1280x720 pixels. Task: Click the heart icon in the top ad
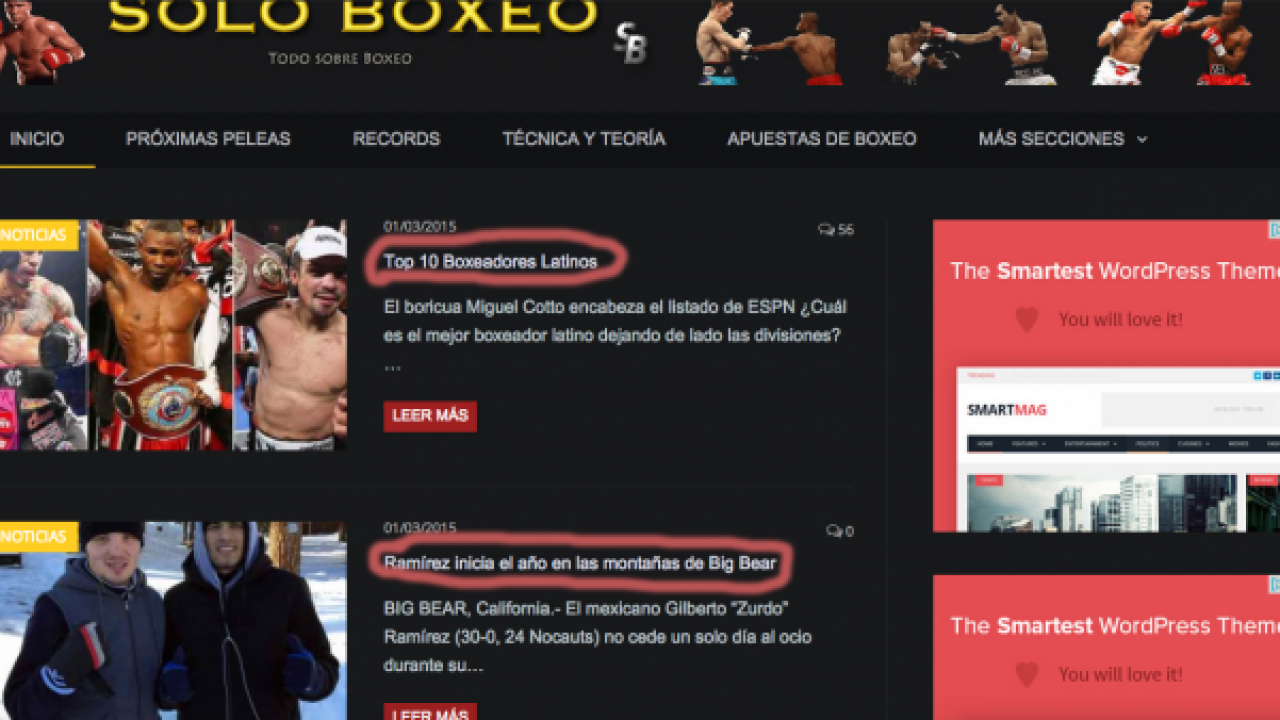[1026, 320]
